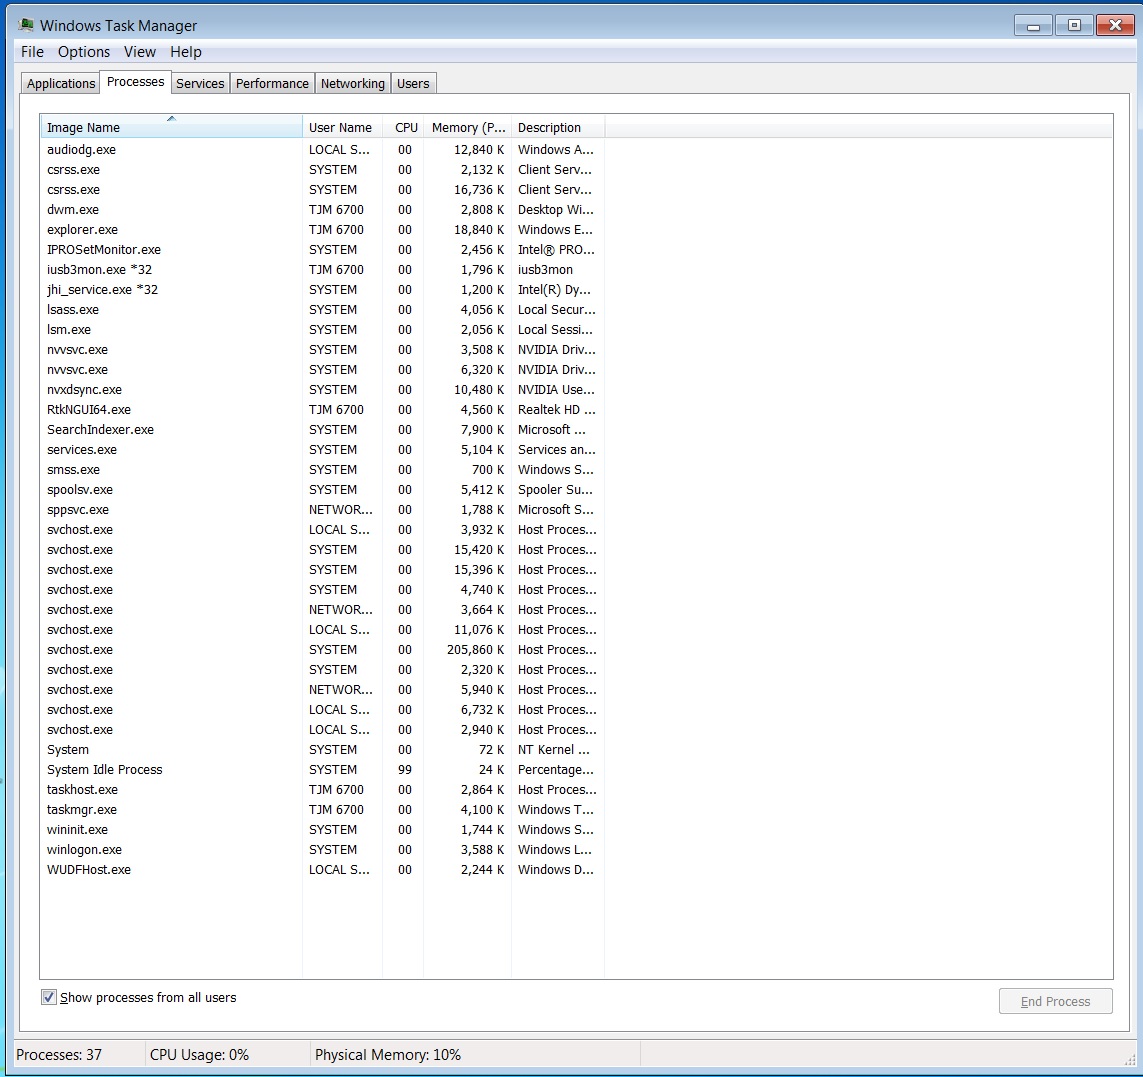Switch to the Users tab
The width and height of the screenshot is (1143, 1077).
coord(413,83)
